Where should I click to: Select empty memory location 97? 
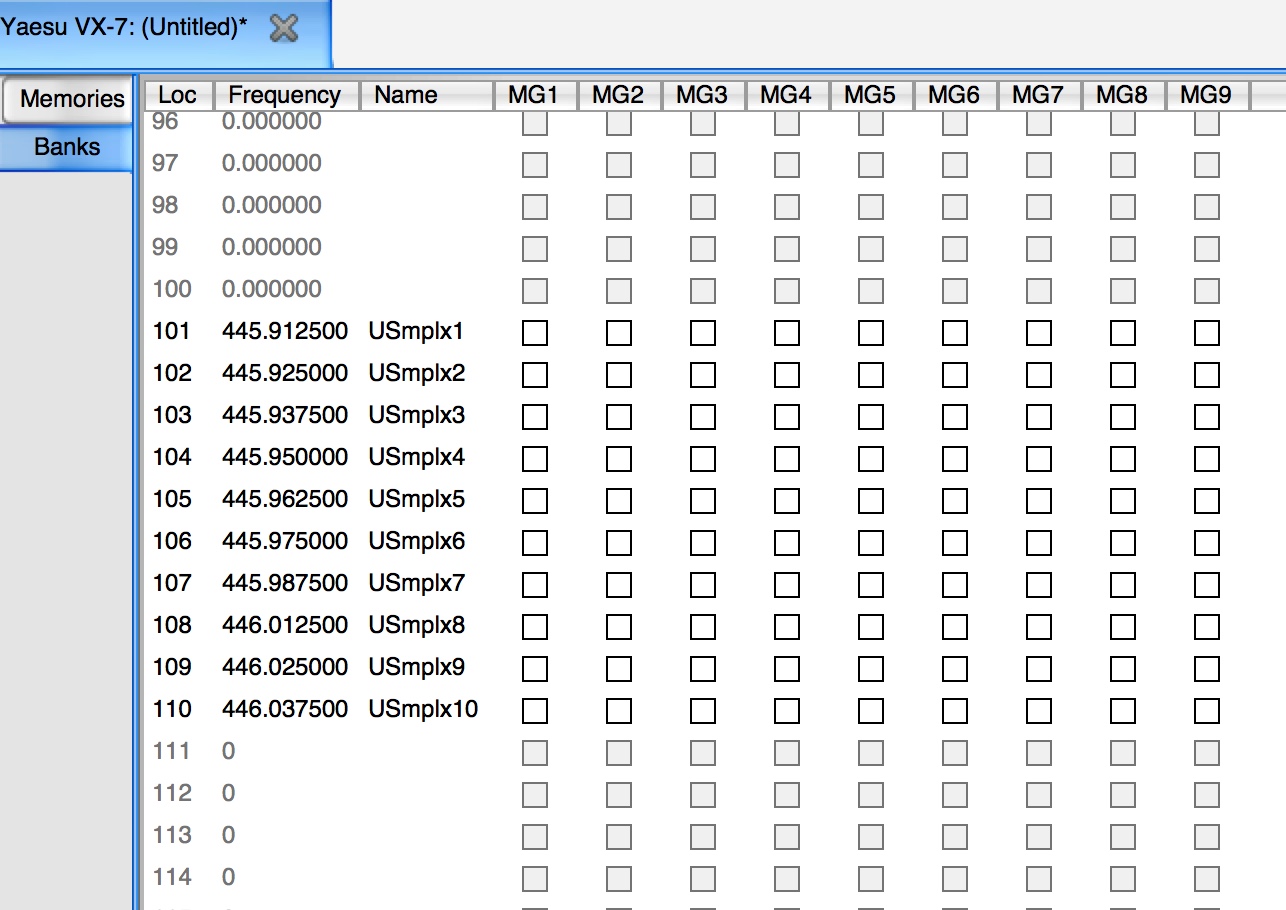pyautogui.click(x=165, y=163)
